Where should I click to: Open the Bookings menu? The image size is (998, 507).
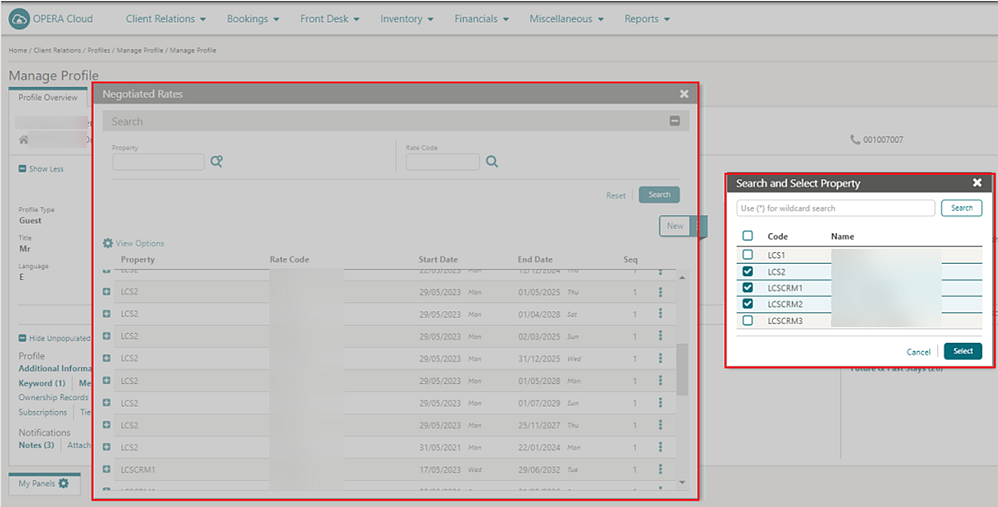coord(253,19)
